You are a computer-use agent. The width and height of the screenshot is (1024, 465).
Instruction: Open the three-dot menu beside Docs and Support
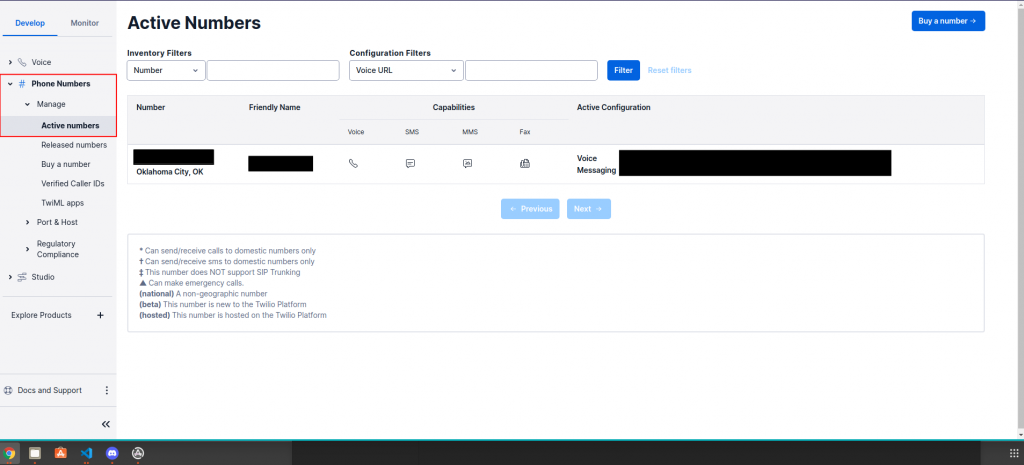[x=107, y=391]
